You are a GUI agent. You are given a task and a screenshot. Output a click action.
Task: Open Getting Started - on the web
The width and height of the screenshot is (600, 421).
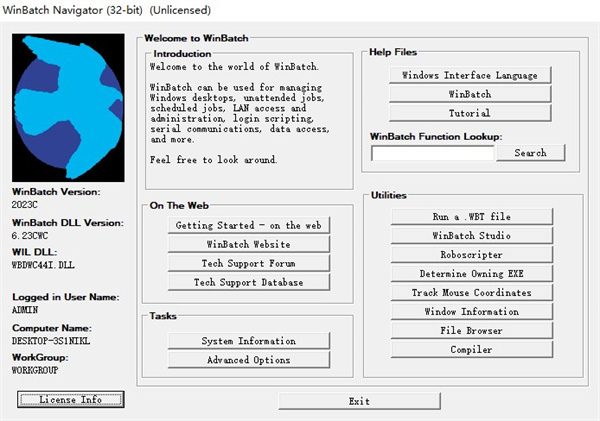(x=248, y=226)
